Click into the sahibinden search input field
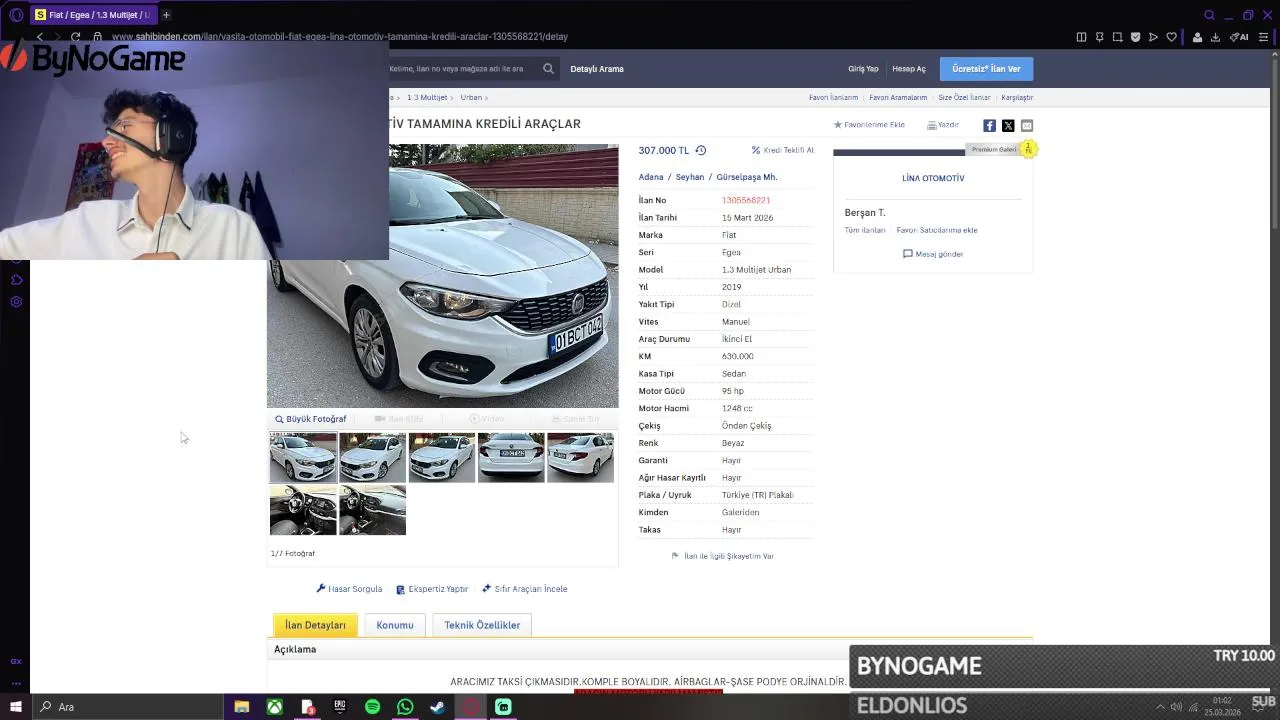 click(x=462, y=69)
